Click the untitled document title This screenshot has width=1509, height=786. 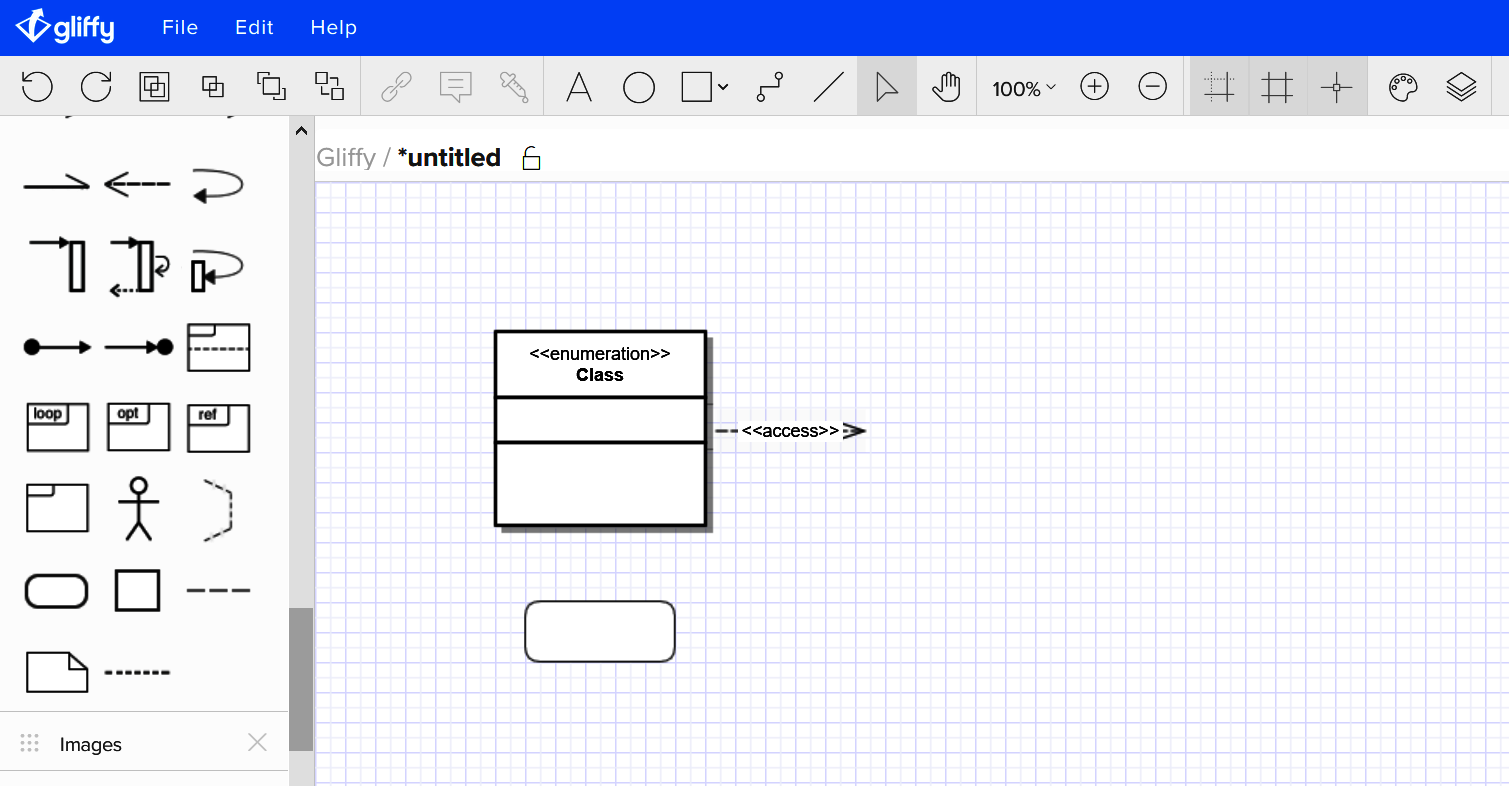coord(449,157)
